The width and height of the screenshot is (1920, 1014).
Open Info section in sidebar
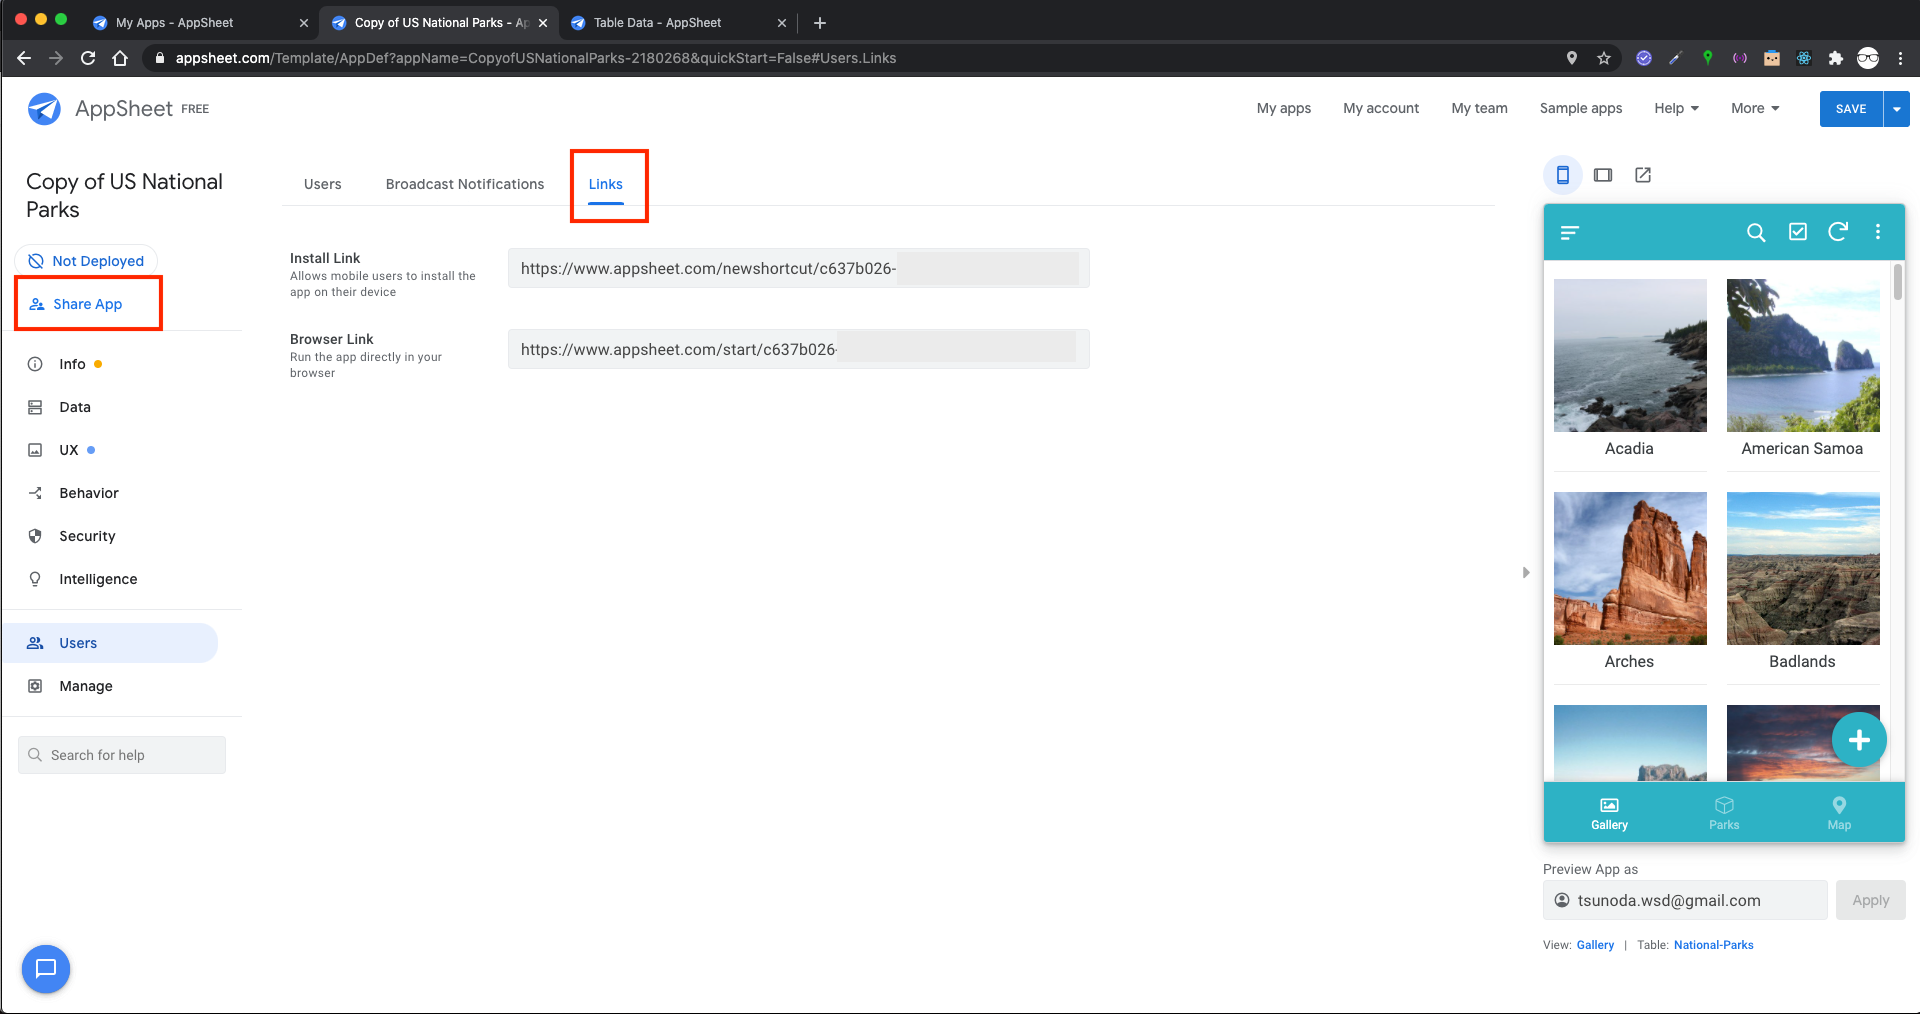[x=72, y=364]
